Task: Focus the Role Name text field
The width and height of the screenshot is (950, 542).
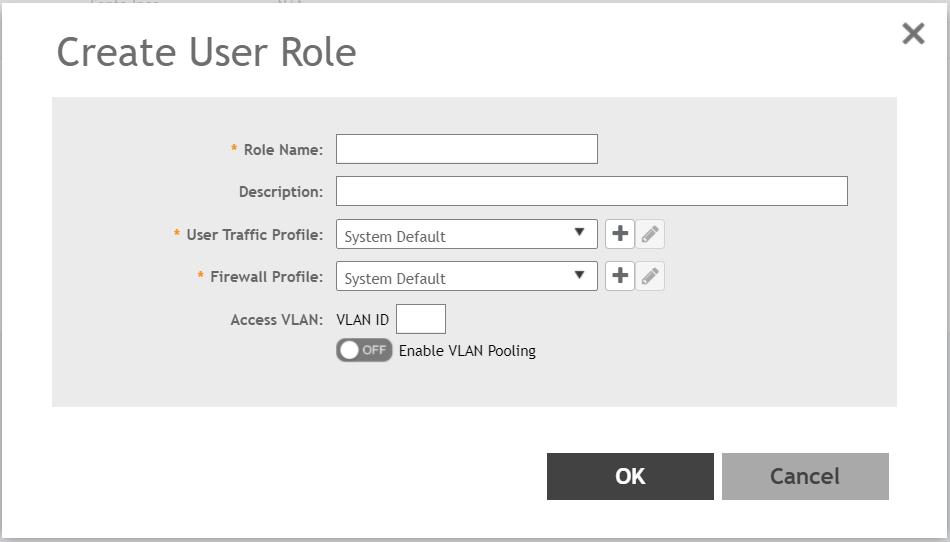Action: pos(466,149)
